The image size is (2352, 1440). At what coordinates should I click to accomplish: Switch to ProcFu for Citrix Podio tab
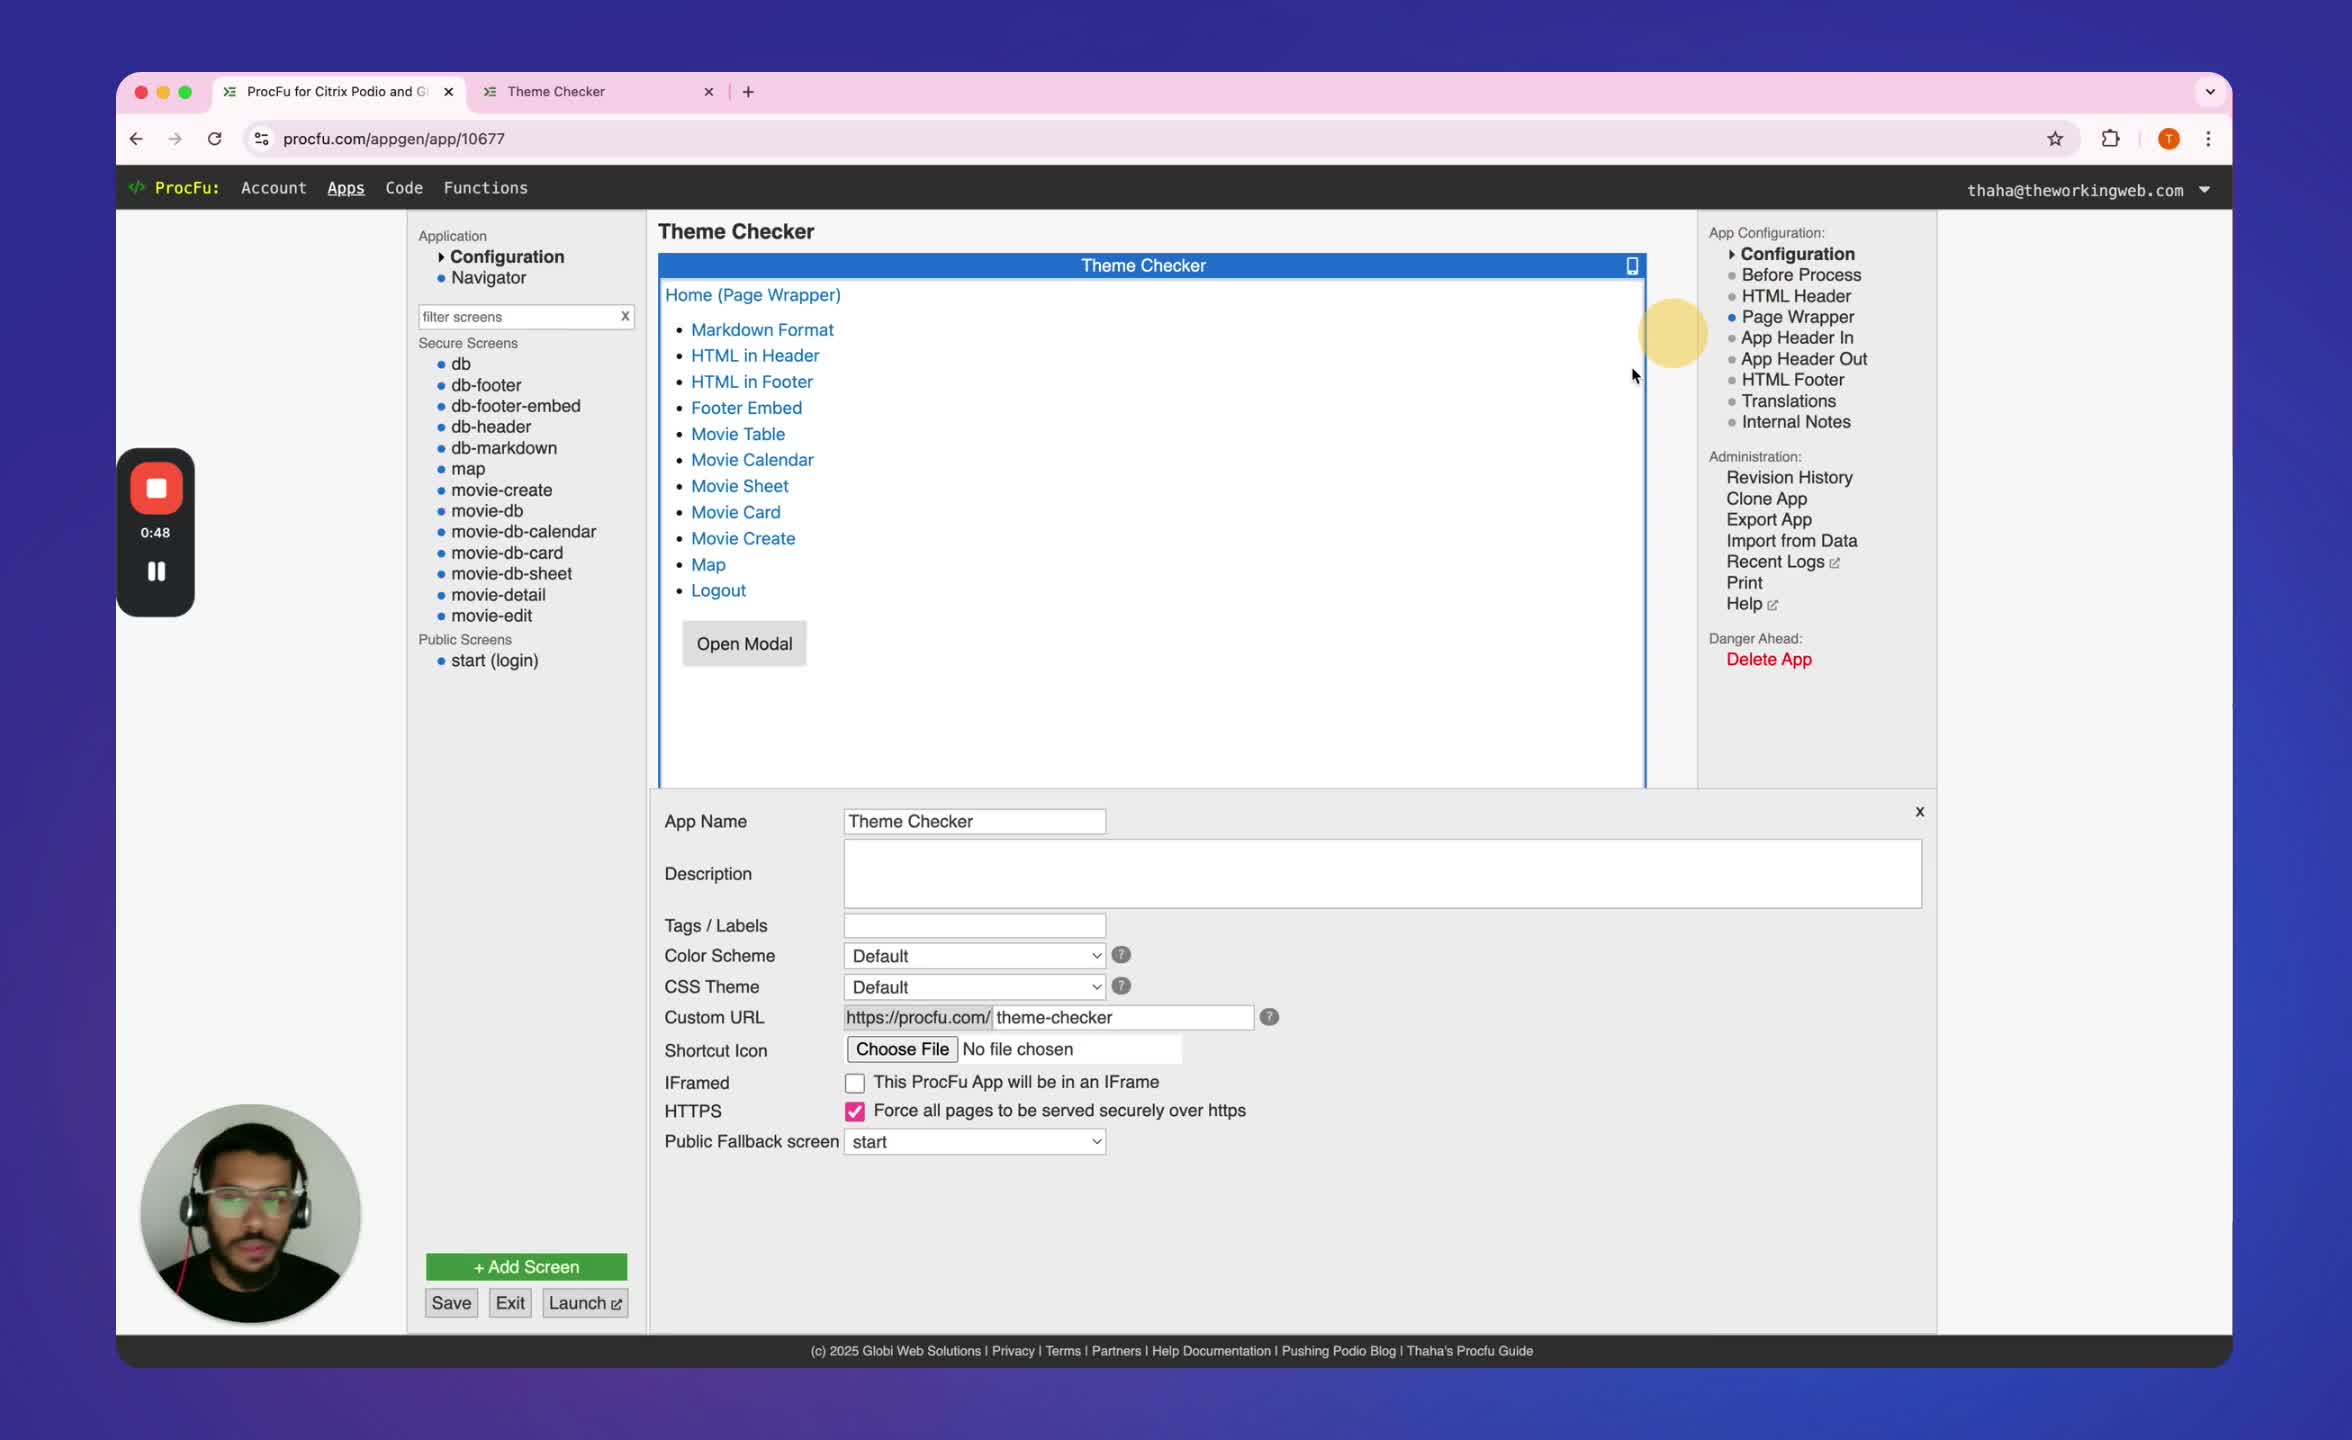coord(338,92)
